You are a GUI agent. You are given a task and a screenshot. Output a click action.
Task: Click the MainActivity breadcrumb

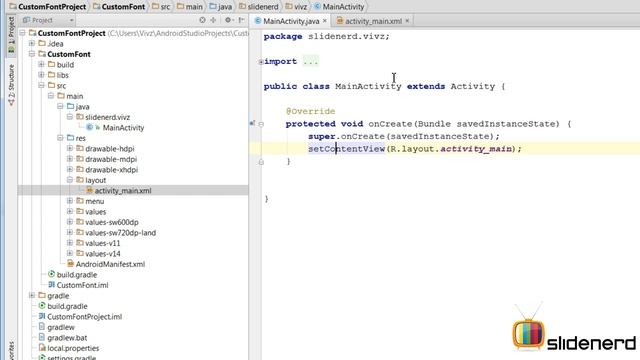[339, 7]
